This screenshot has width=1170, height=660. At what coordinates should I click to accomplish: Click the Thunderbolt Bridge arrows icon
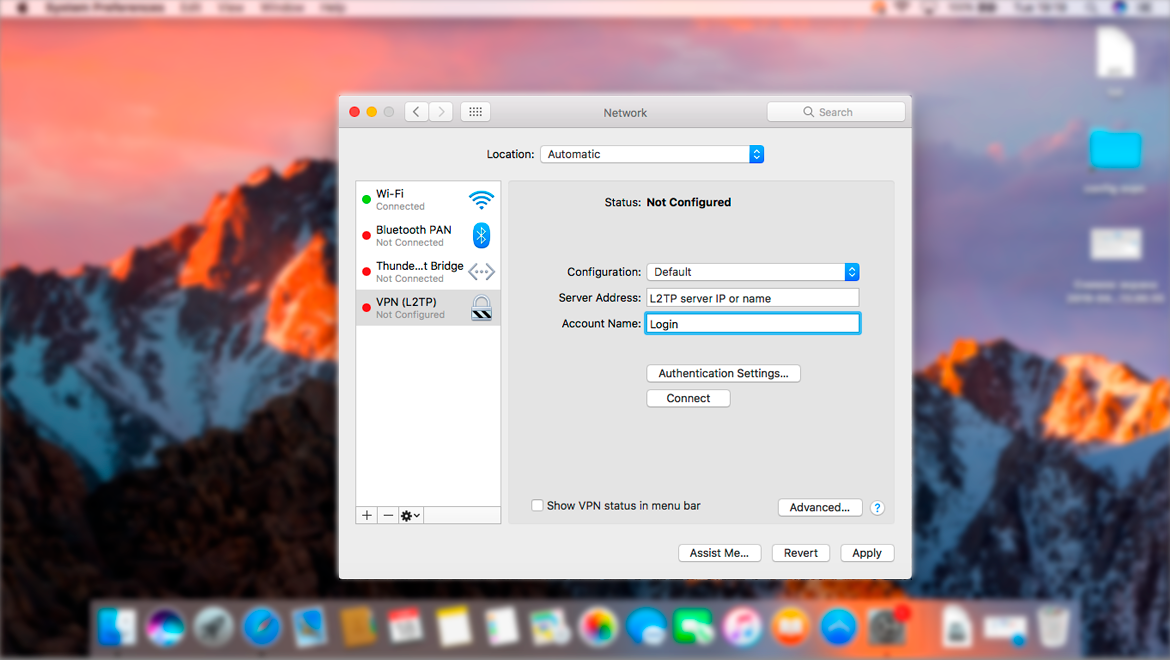click(x=481, y=271)
